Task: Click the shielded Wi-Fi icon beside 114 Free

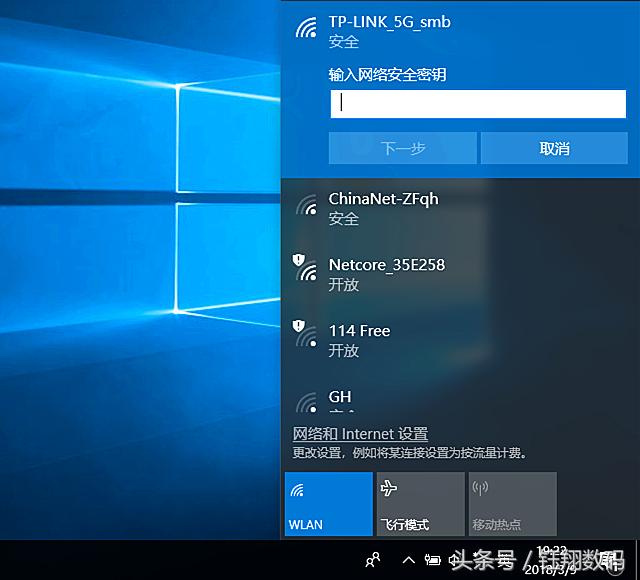Action: point(305,333)
